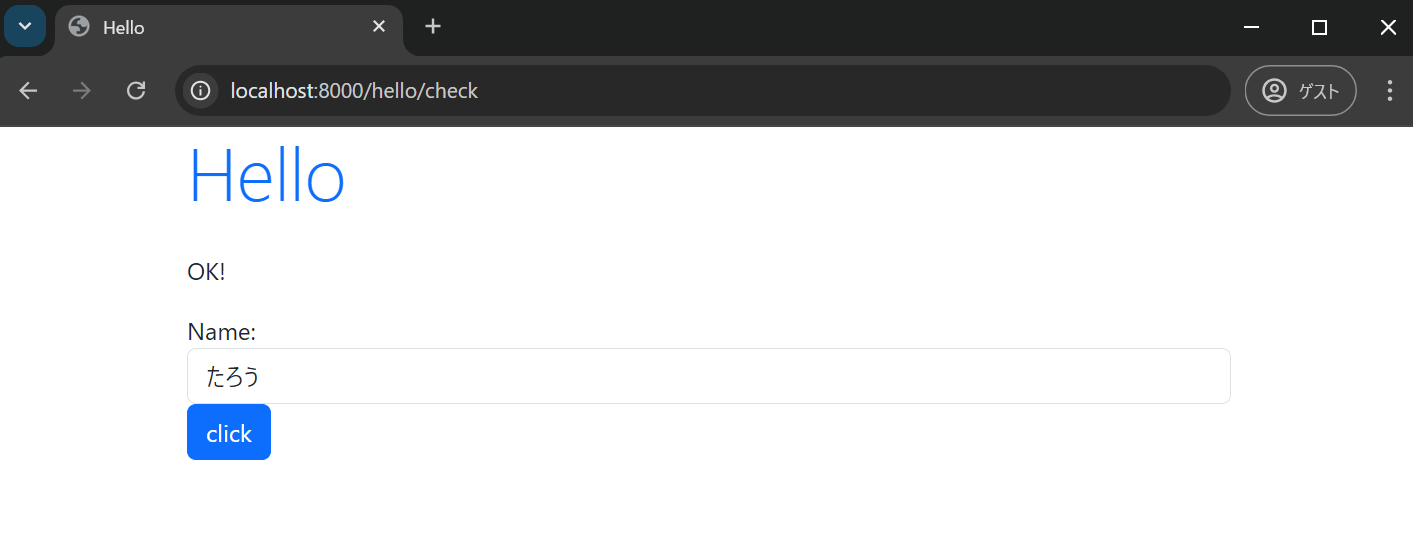Go back to the previous page

coord(28,91)
